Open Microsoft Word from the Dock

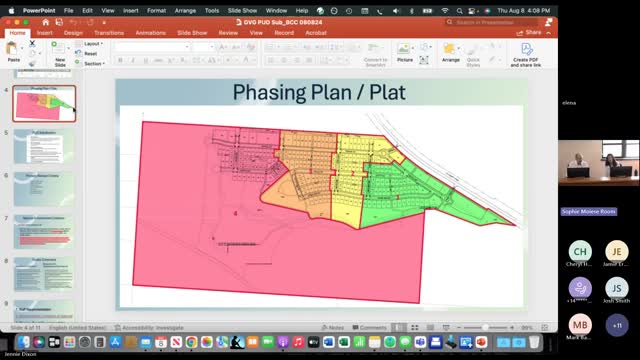[329, 342]
